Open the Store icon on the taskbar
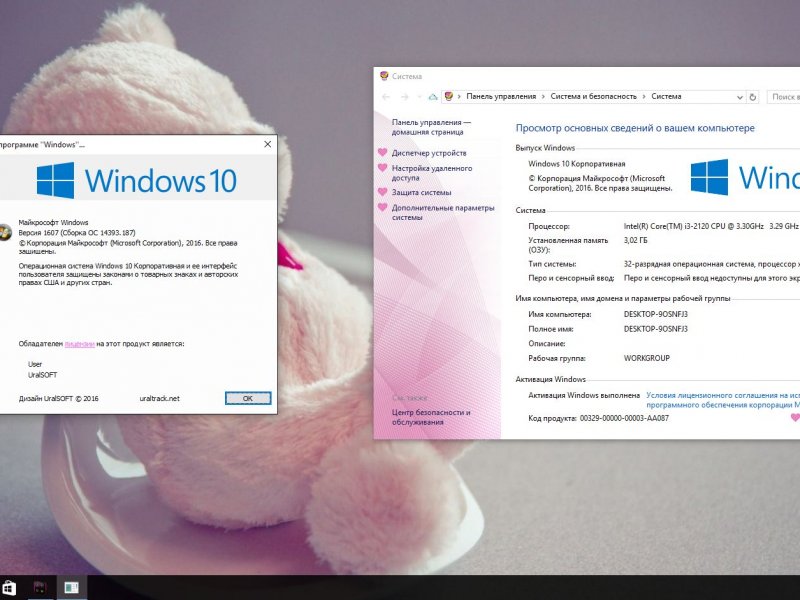Viewport: 800px width, 600px height. pos(9,588)
